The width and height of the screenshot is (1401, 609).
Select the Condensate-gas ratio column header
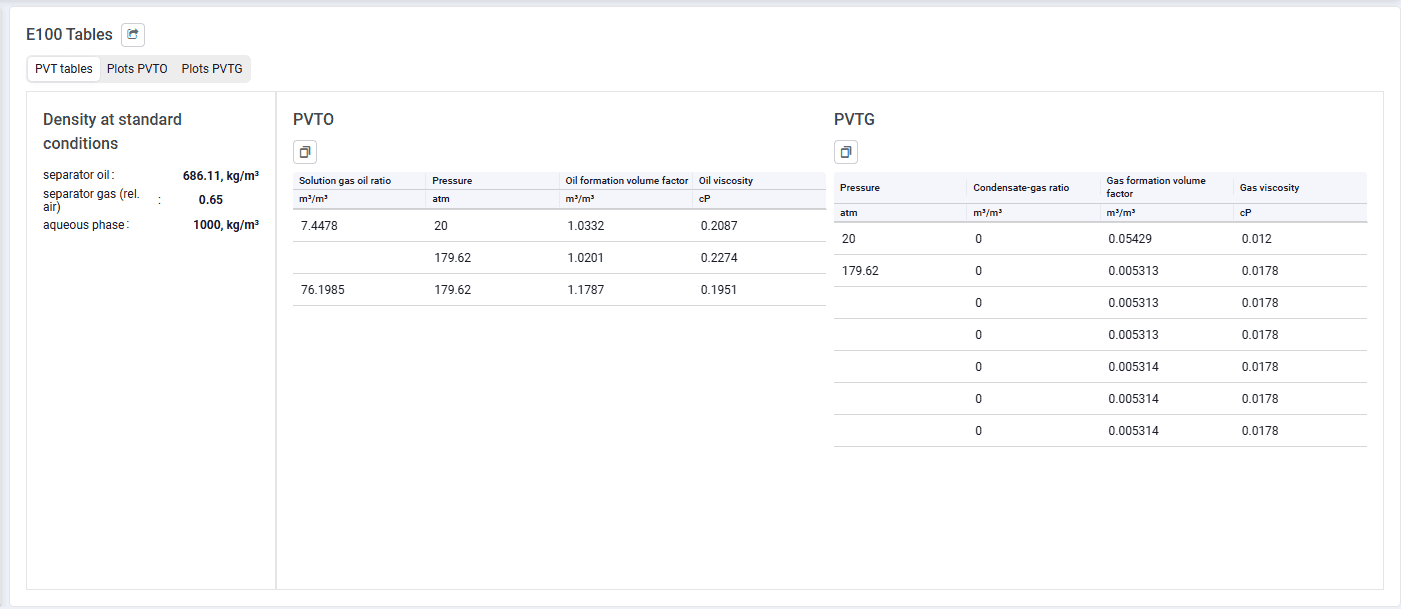pos(1020,188)
